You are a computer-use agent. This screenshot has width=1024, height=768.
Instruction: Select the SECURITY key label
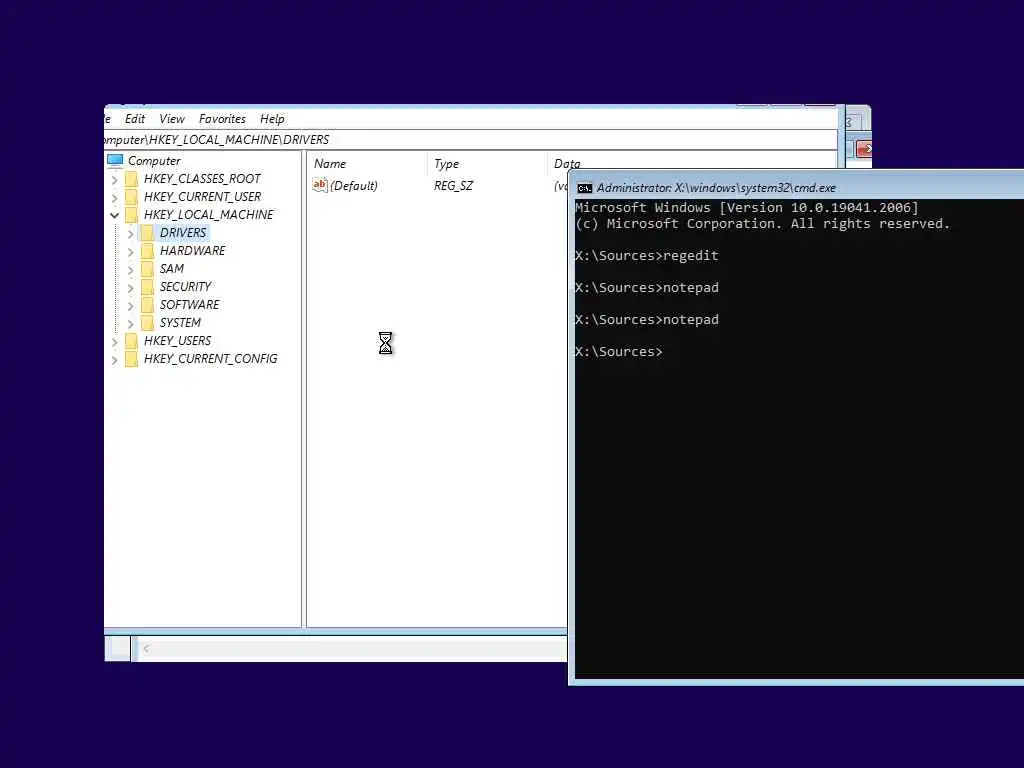(185, 287)
